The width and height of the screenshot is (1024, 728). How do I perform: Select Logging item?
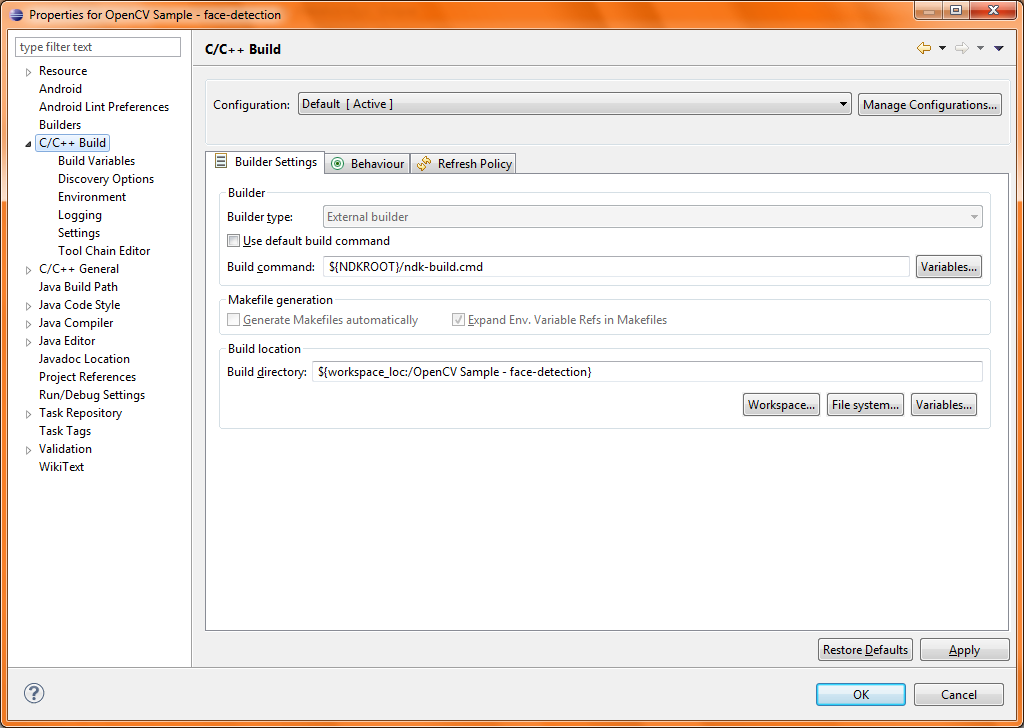(80, 215)
